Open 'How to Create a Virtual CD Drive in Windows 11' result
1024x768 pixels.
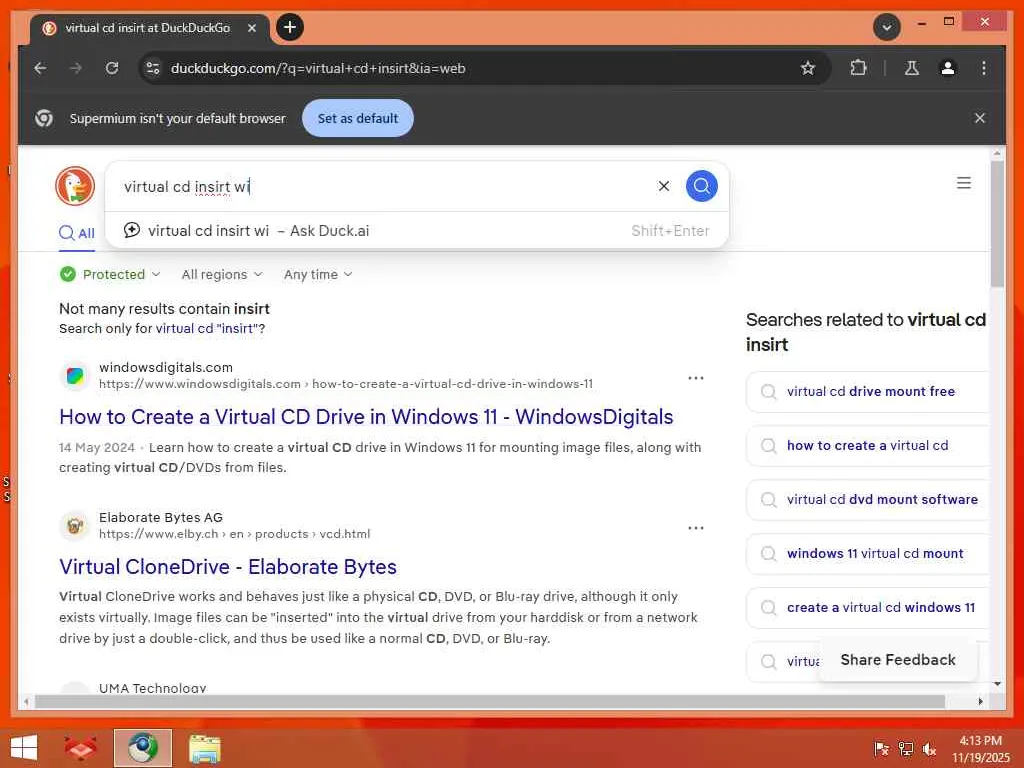tap(366, 417)
